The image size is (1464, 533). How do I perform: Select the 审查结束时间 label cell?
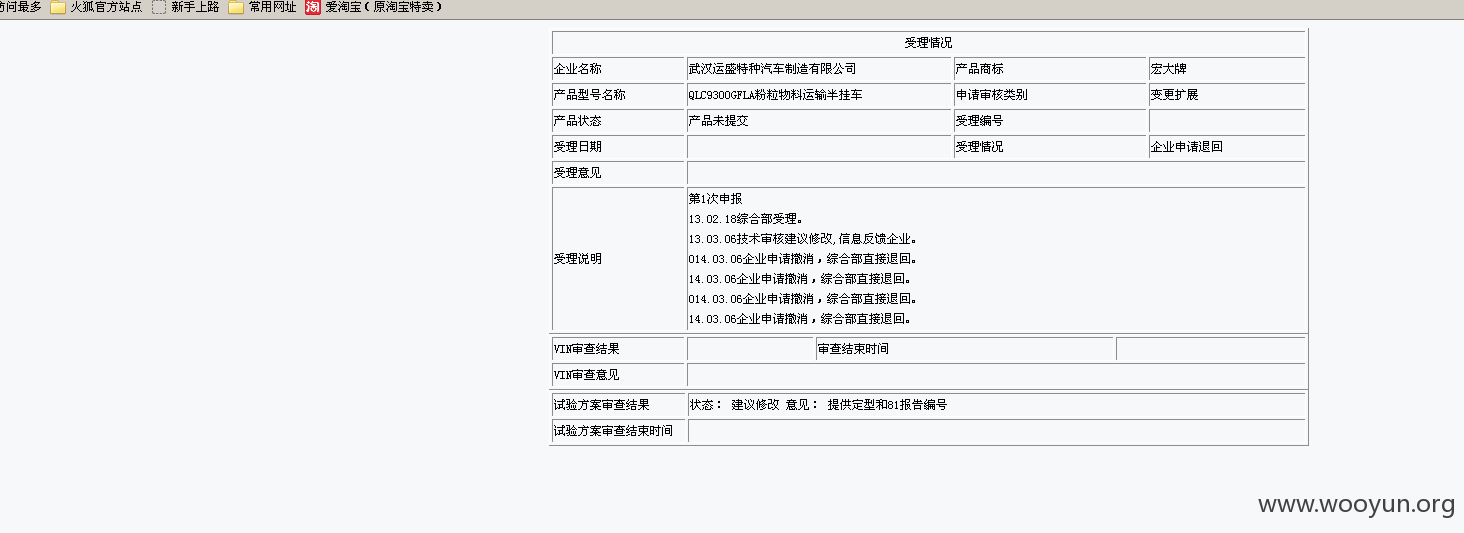click(x=965, y=349)
